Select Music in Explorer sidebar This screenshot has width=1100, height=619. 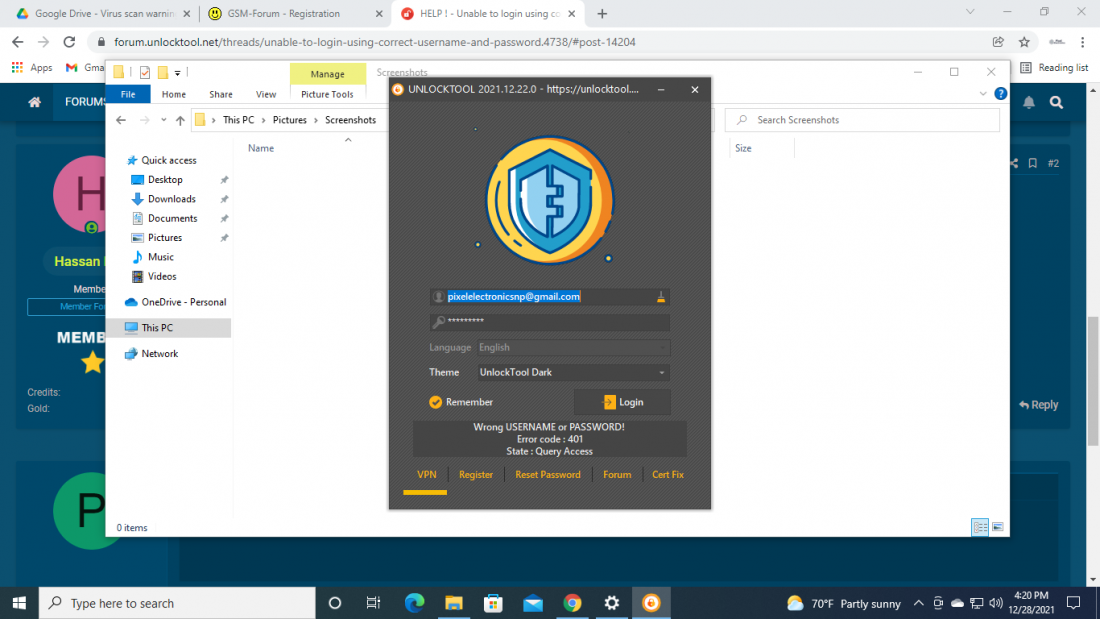pos(160,257)
